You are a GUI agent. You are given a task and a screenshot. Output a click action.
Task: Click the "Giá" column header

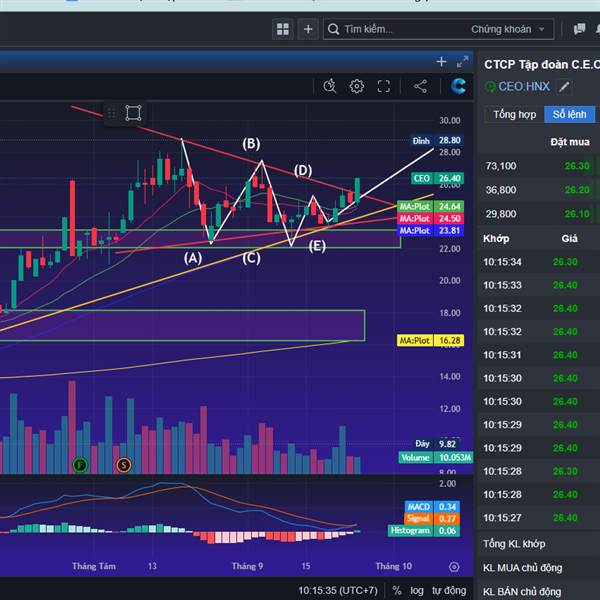click(569, 239)
